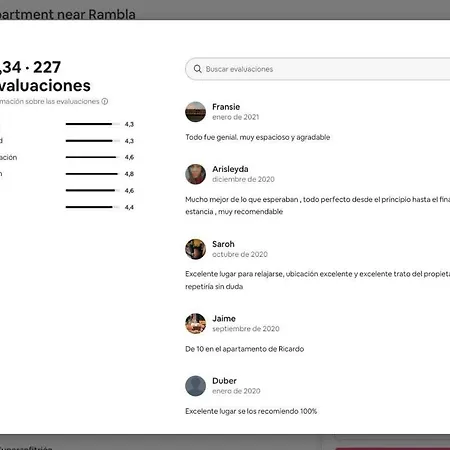
Task: Click the reviewer name Fransie
Action: (x=226, y=107)
